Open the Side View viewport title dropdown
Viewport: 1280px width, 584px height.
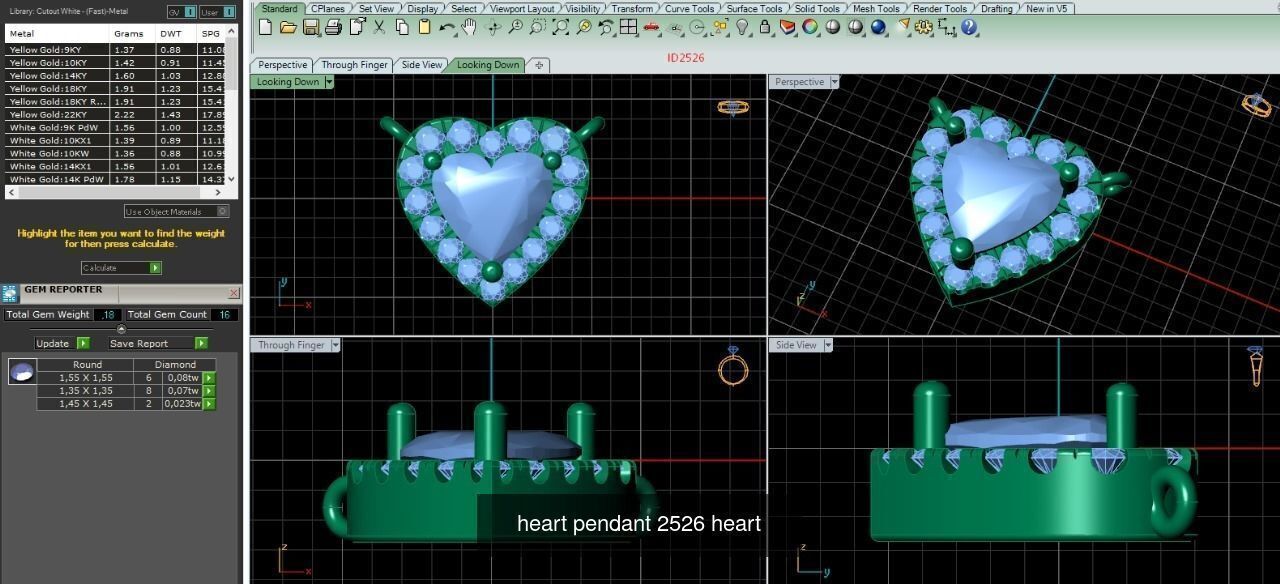pos(826,345)
